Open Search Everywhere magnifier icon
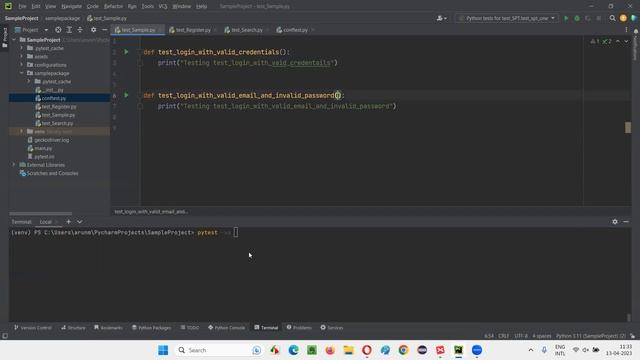Viewport: 640px width, 360px height. point(612,18)
